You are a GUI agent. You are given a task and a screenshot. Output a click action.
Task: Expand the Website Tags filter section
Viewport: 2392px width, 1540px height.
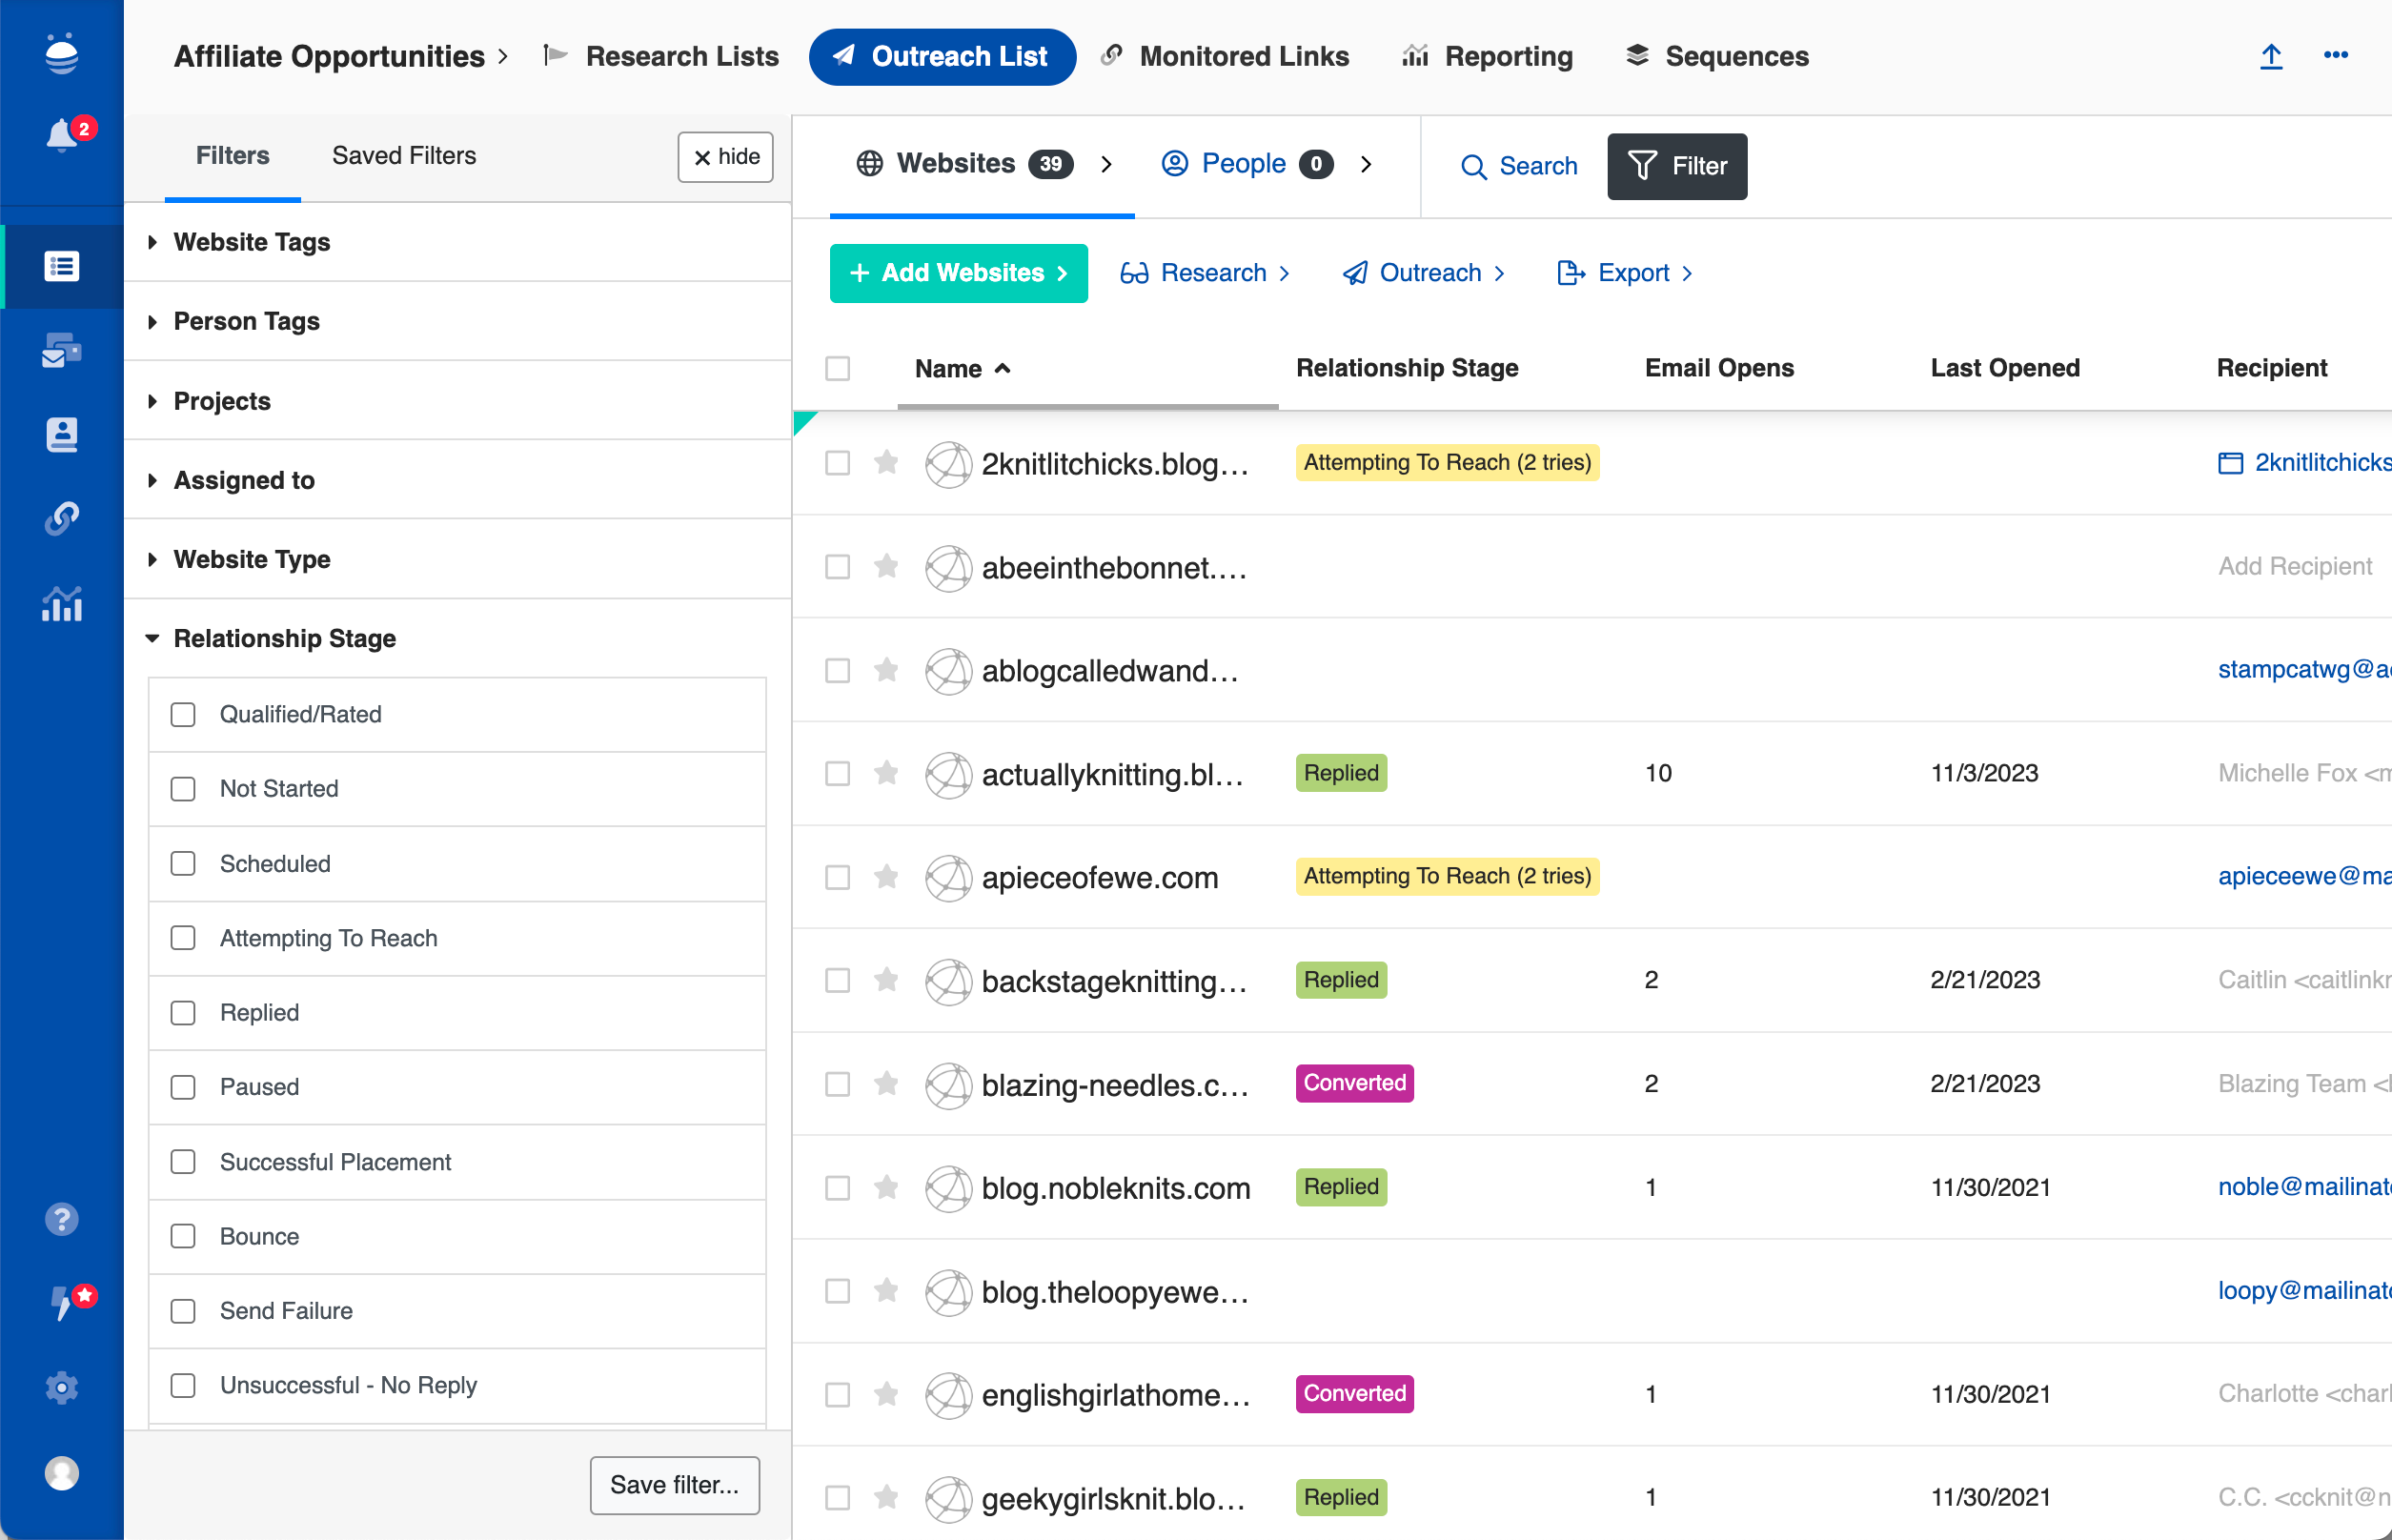(252, 242)
